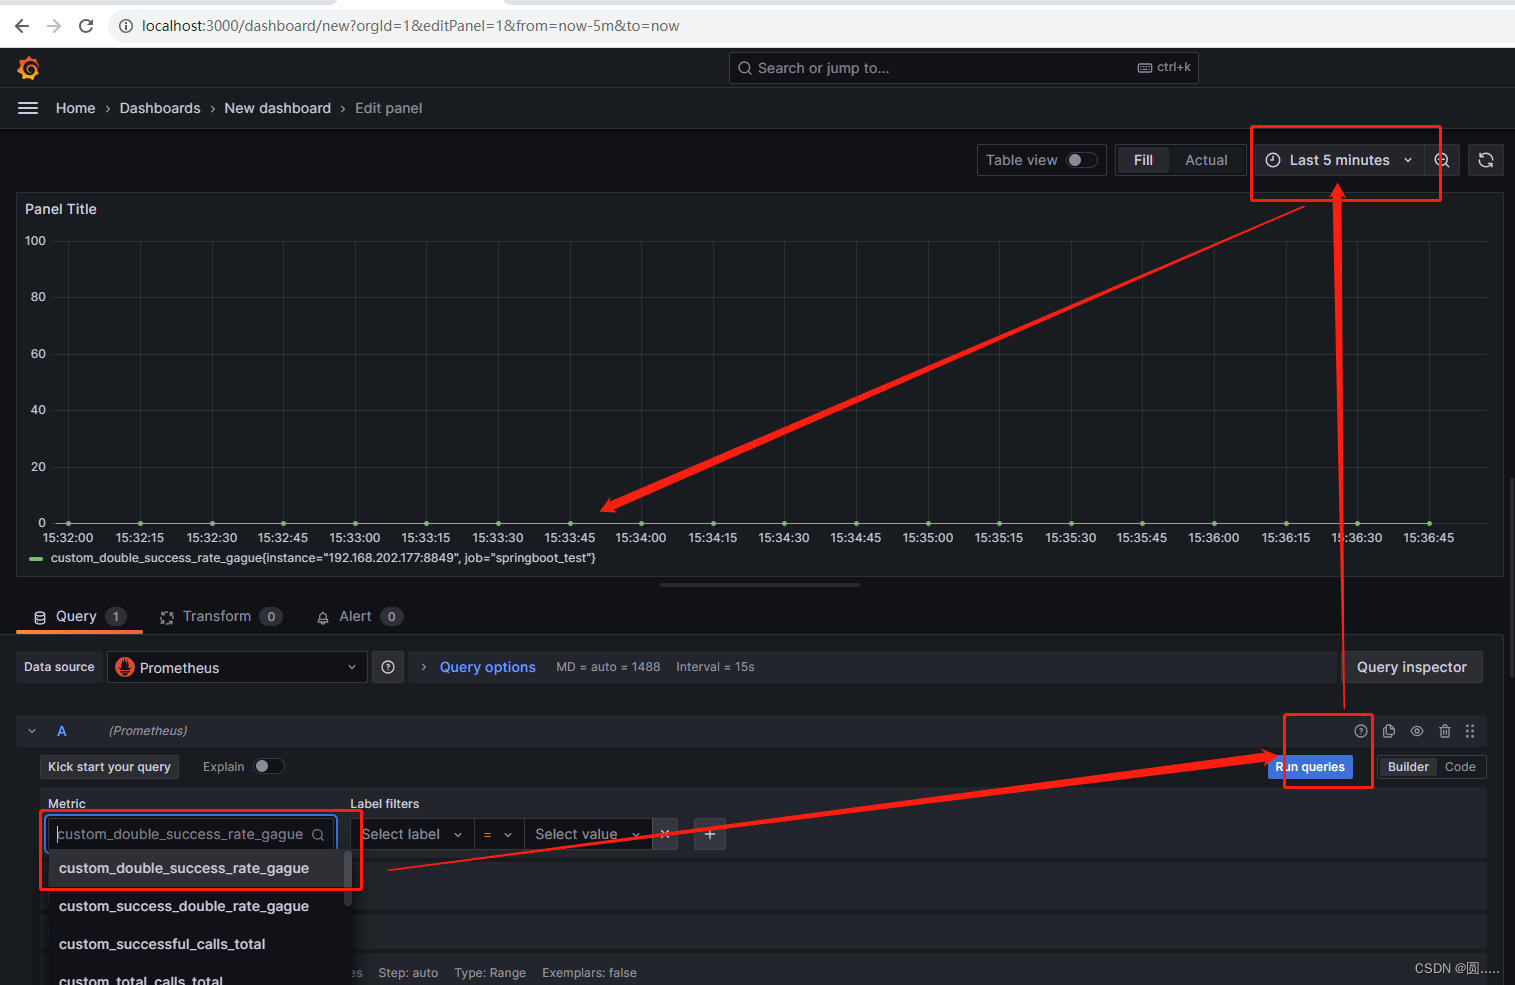Click the Run queries button
The image size is (1515, 985).
click(x=1310, y=766)
